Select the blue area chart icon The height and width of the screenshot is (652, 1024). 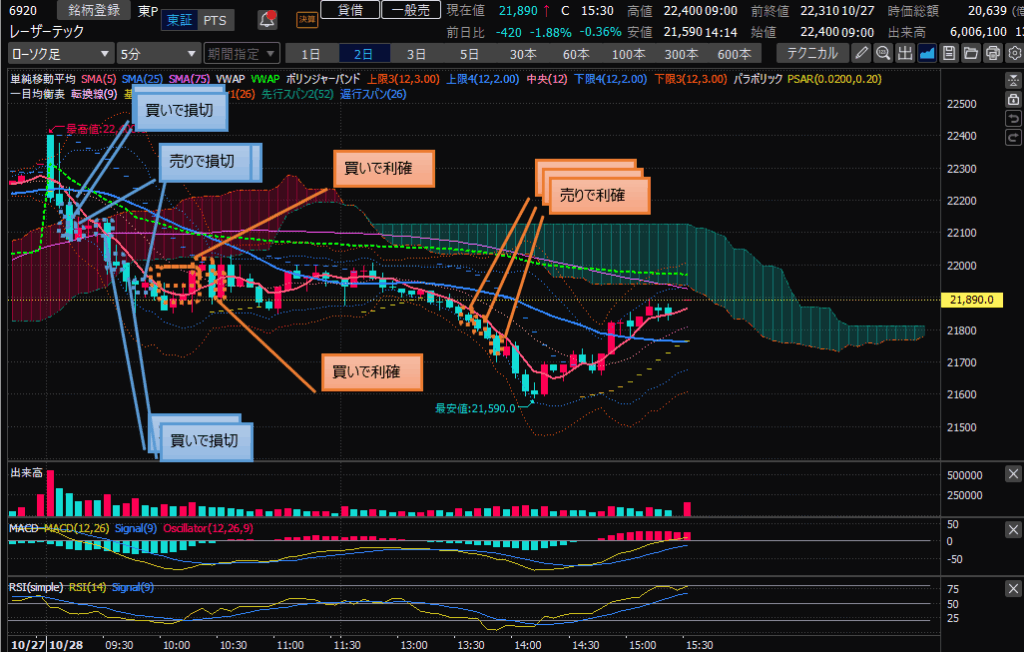[927, 53]
